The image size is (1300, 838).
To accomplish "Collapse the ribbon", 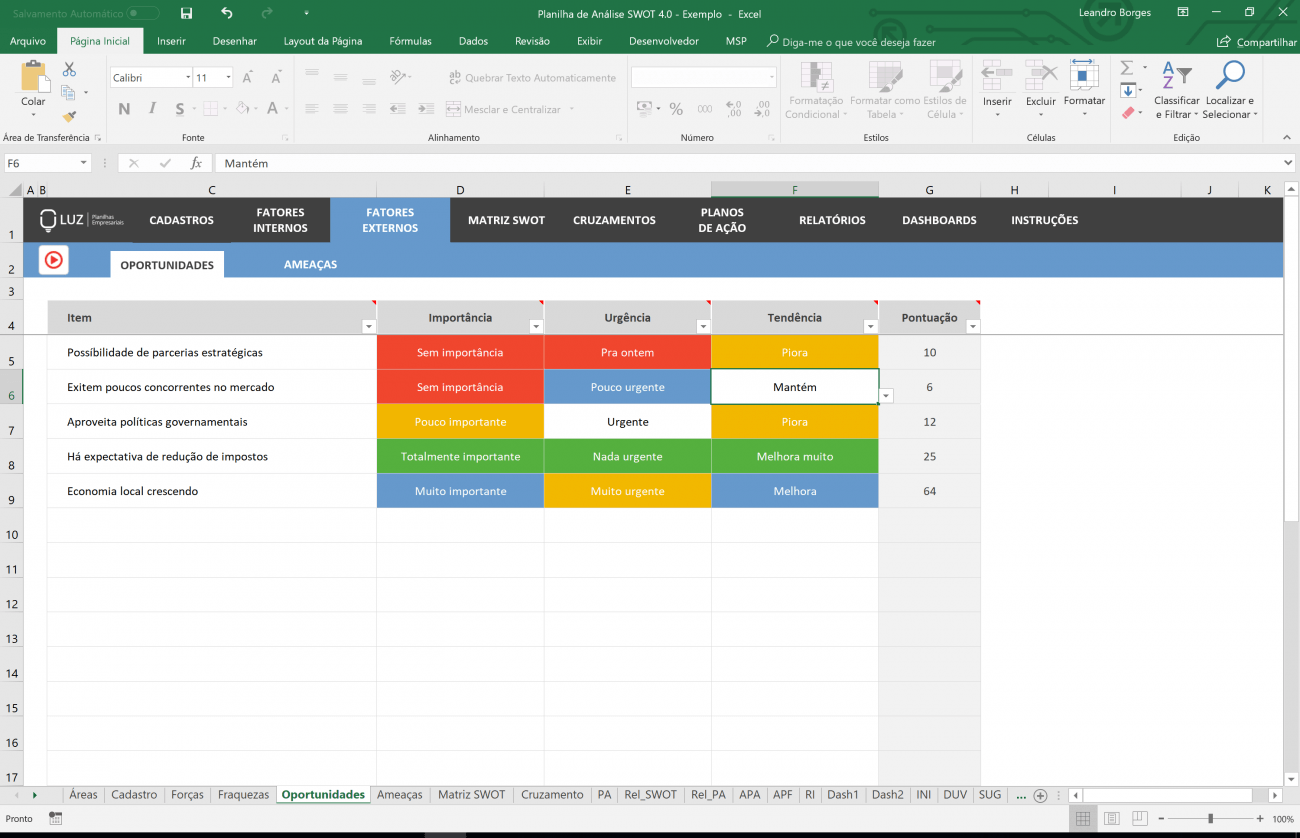I will pyautogui.click(x=1288, y=138).
